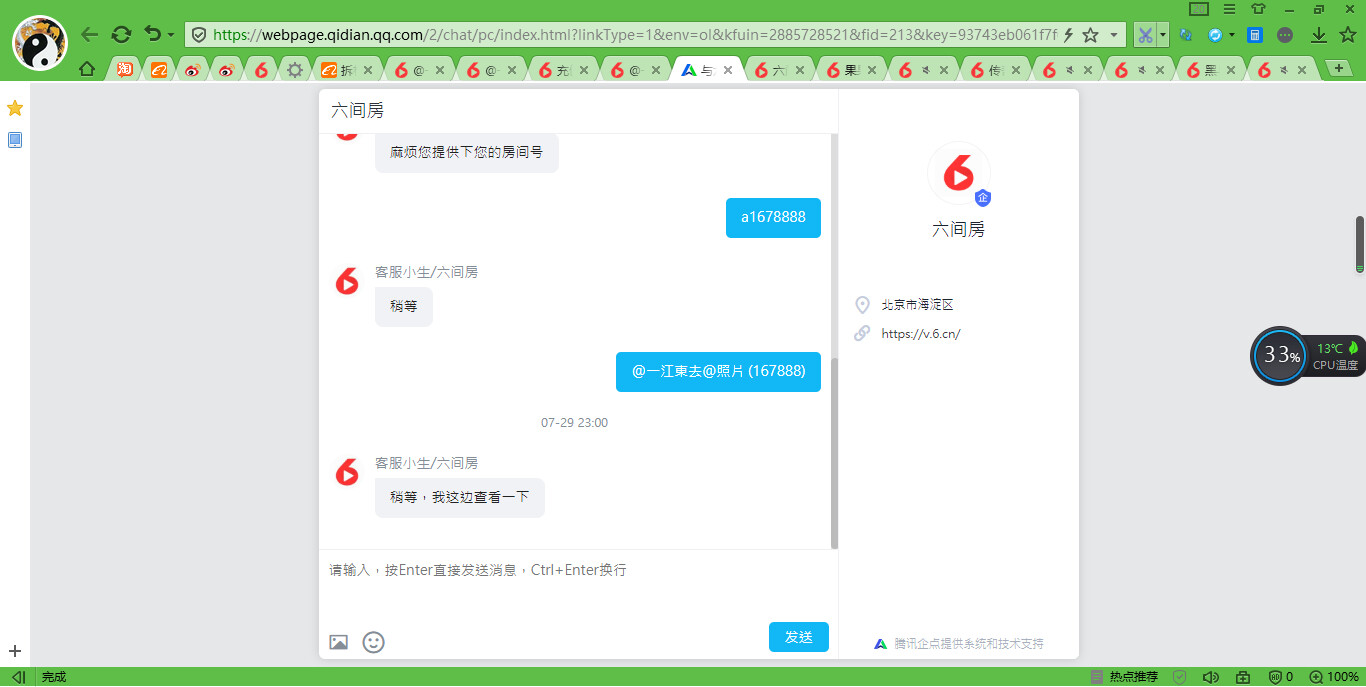Click the yin-yang user avatar
Image resolution: width=1366 pixels, height=687 pixels.
tap(40, 43)
